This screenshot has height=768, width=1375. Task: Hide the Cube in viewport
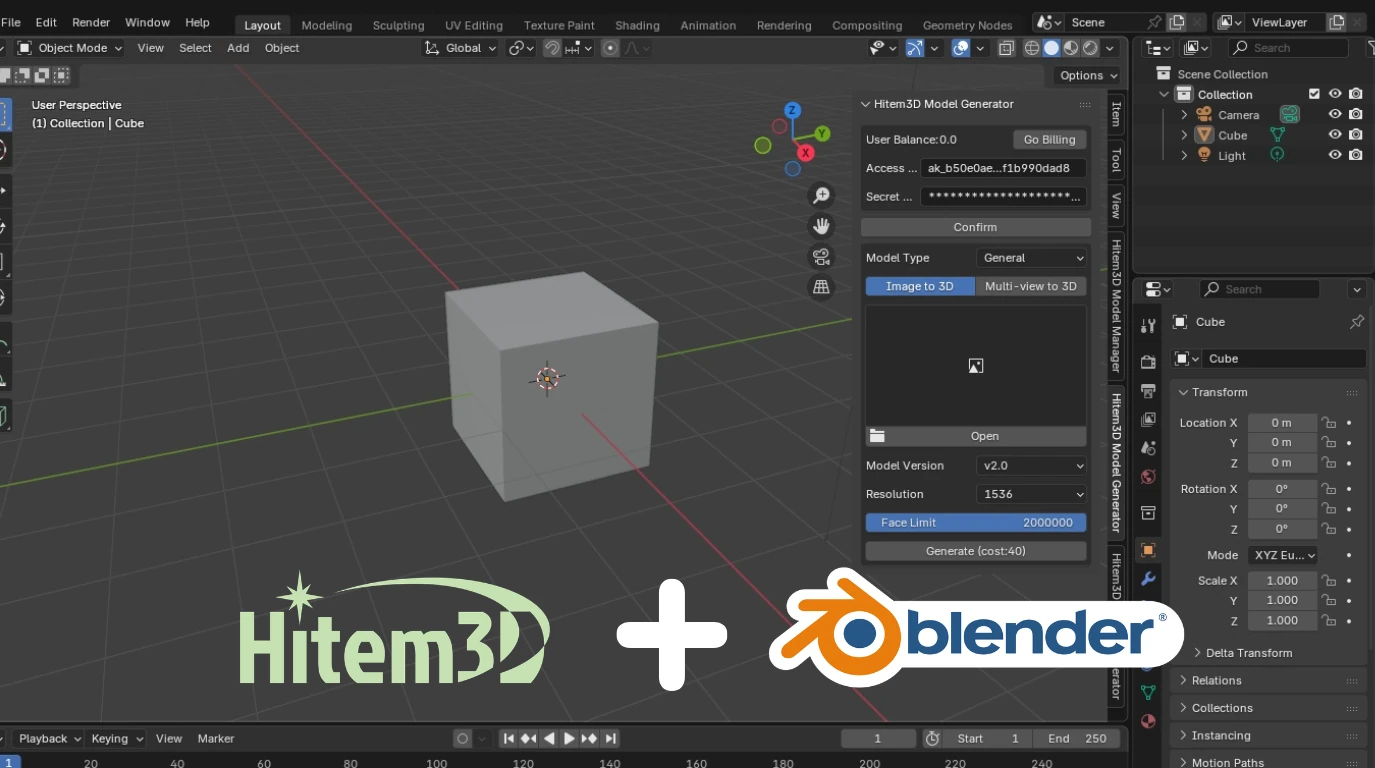1334,135
